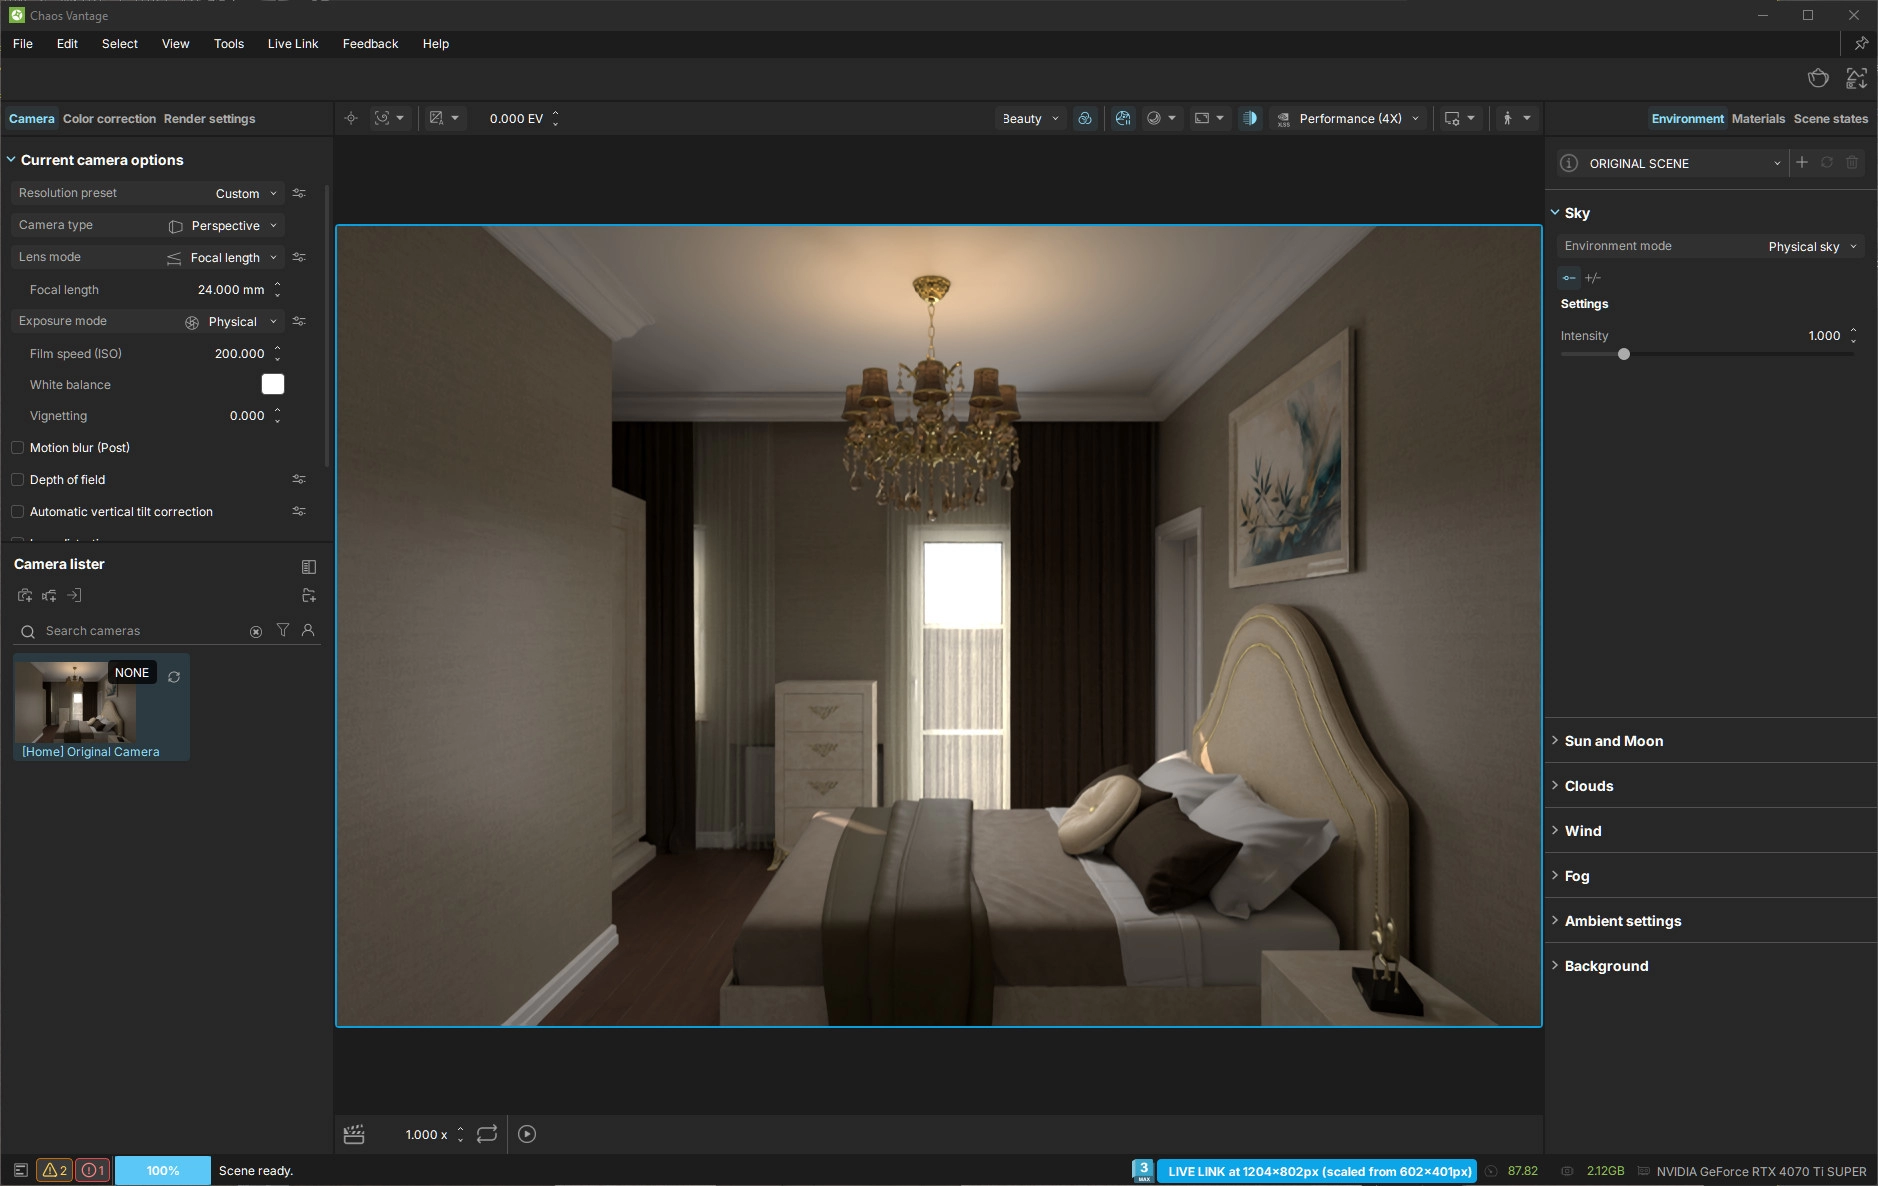Clear the camera search with the X icon

(x=256, y=631)
